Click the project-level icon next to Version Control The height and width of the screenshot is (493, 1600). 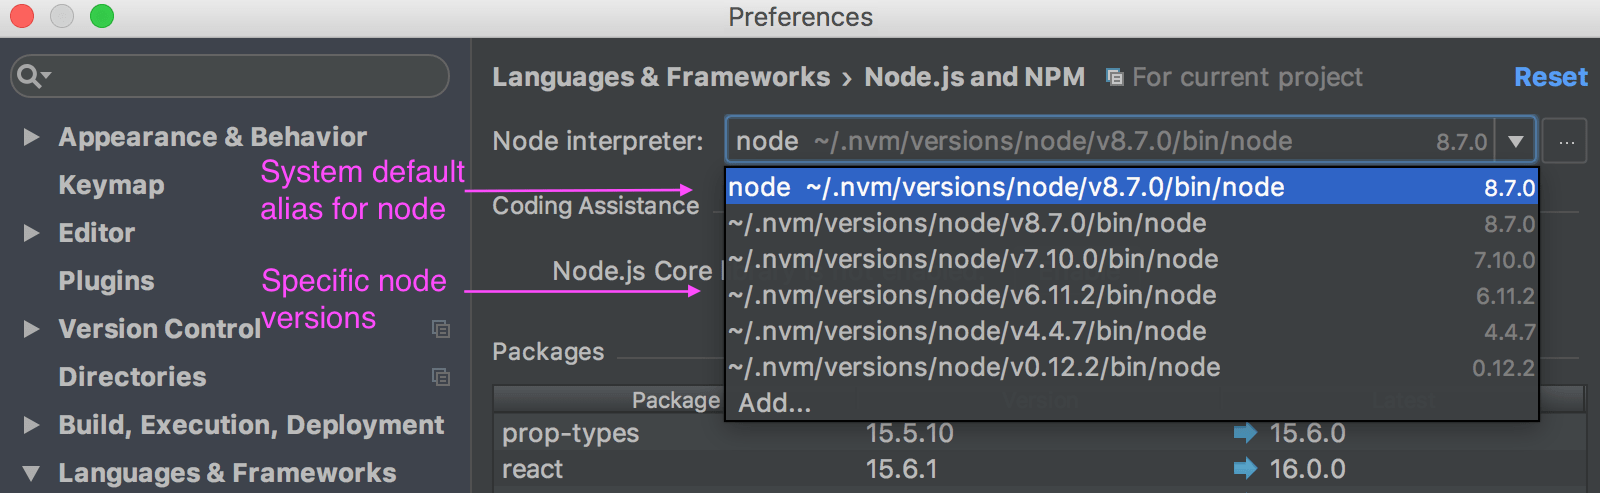point(441,329)
